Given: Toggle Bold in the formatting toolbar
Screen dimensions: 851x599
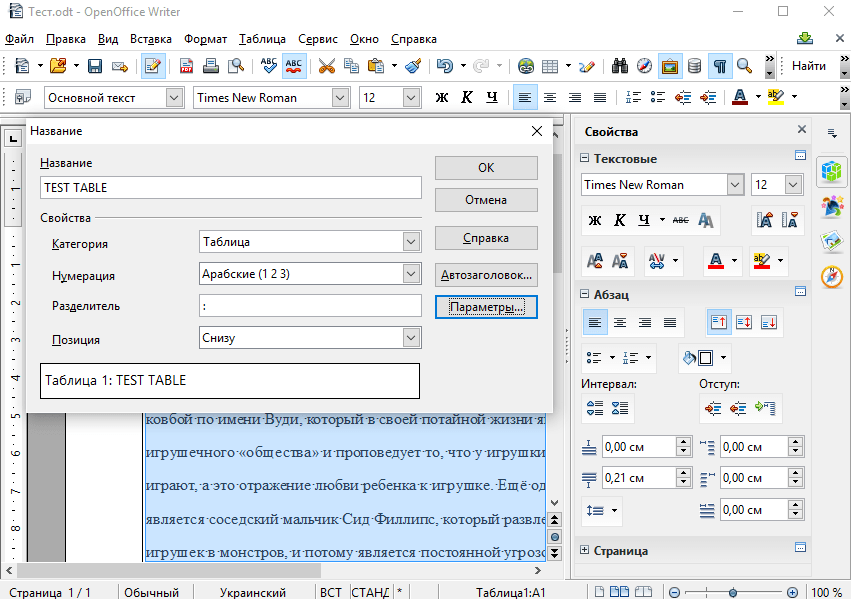Looking at the screenshot, I should pos(442,97).
